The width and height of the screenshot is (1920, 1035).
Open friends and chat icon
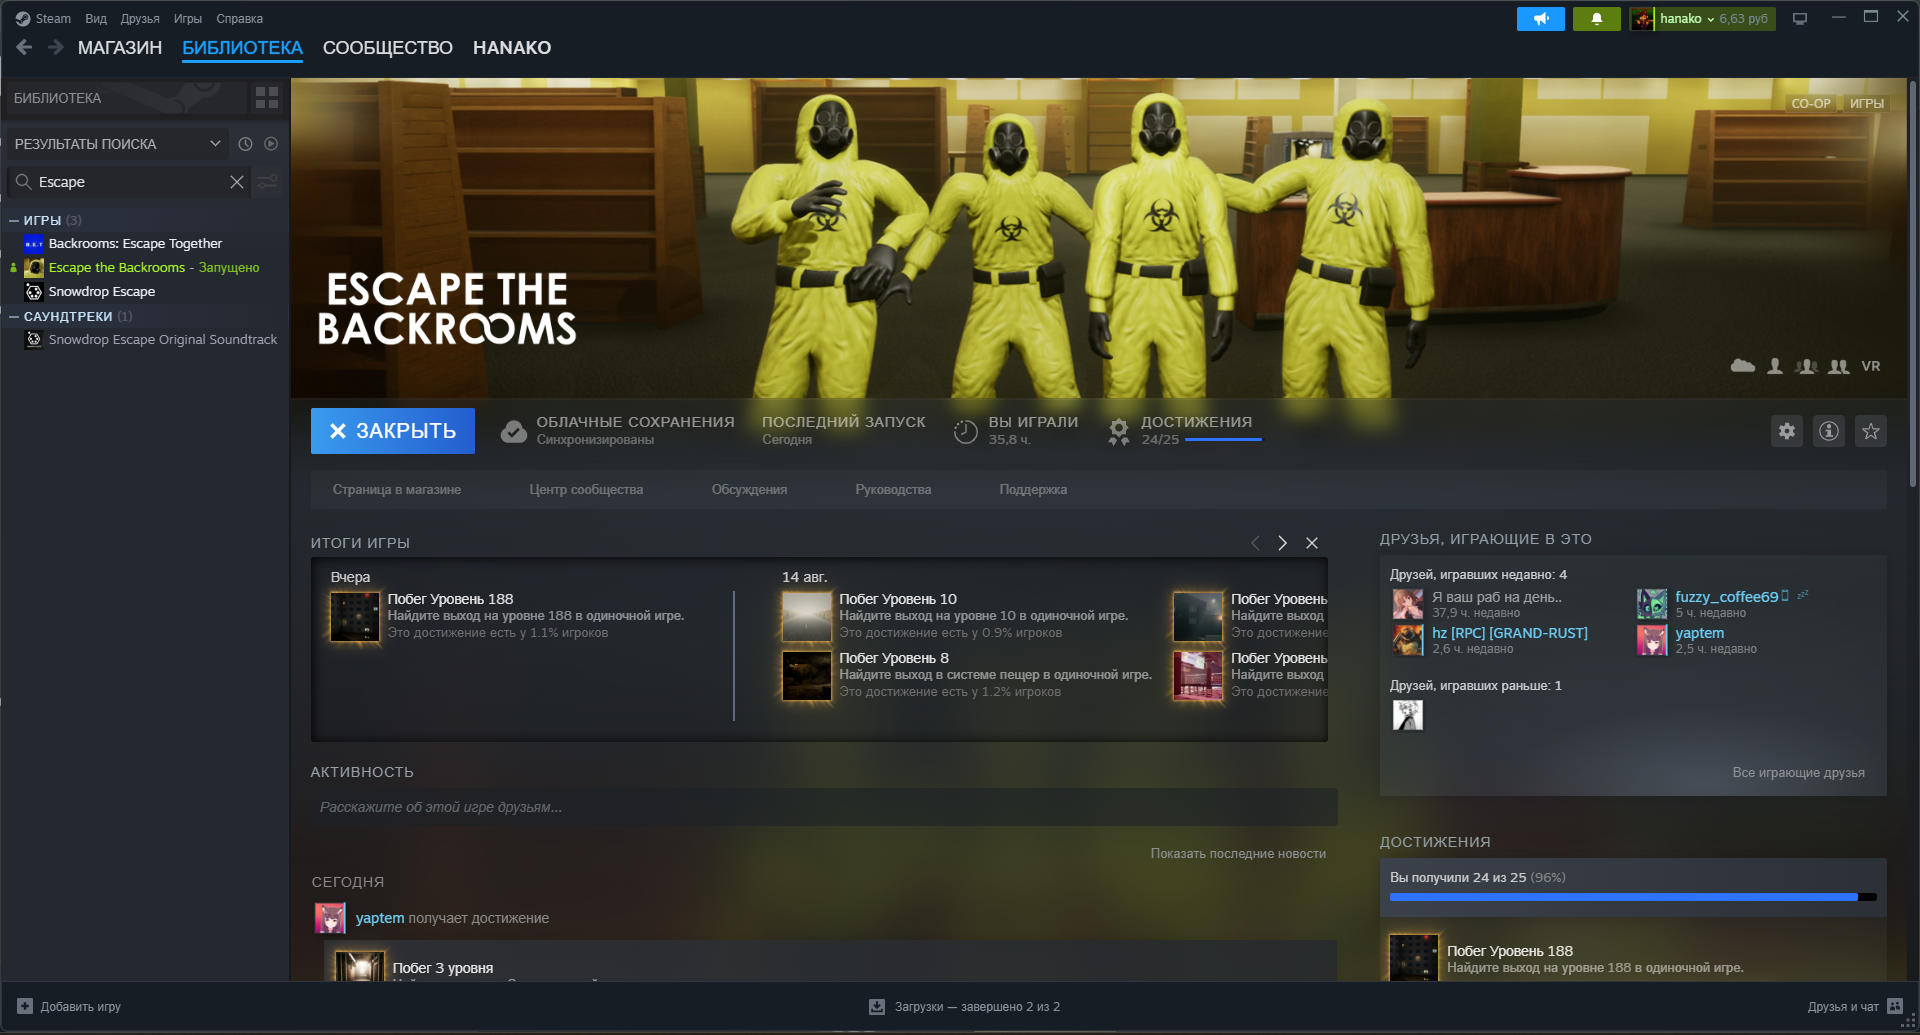[x=1895, y=1007]
